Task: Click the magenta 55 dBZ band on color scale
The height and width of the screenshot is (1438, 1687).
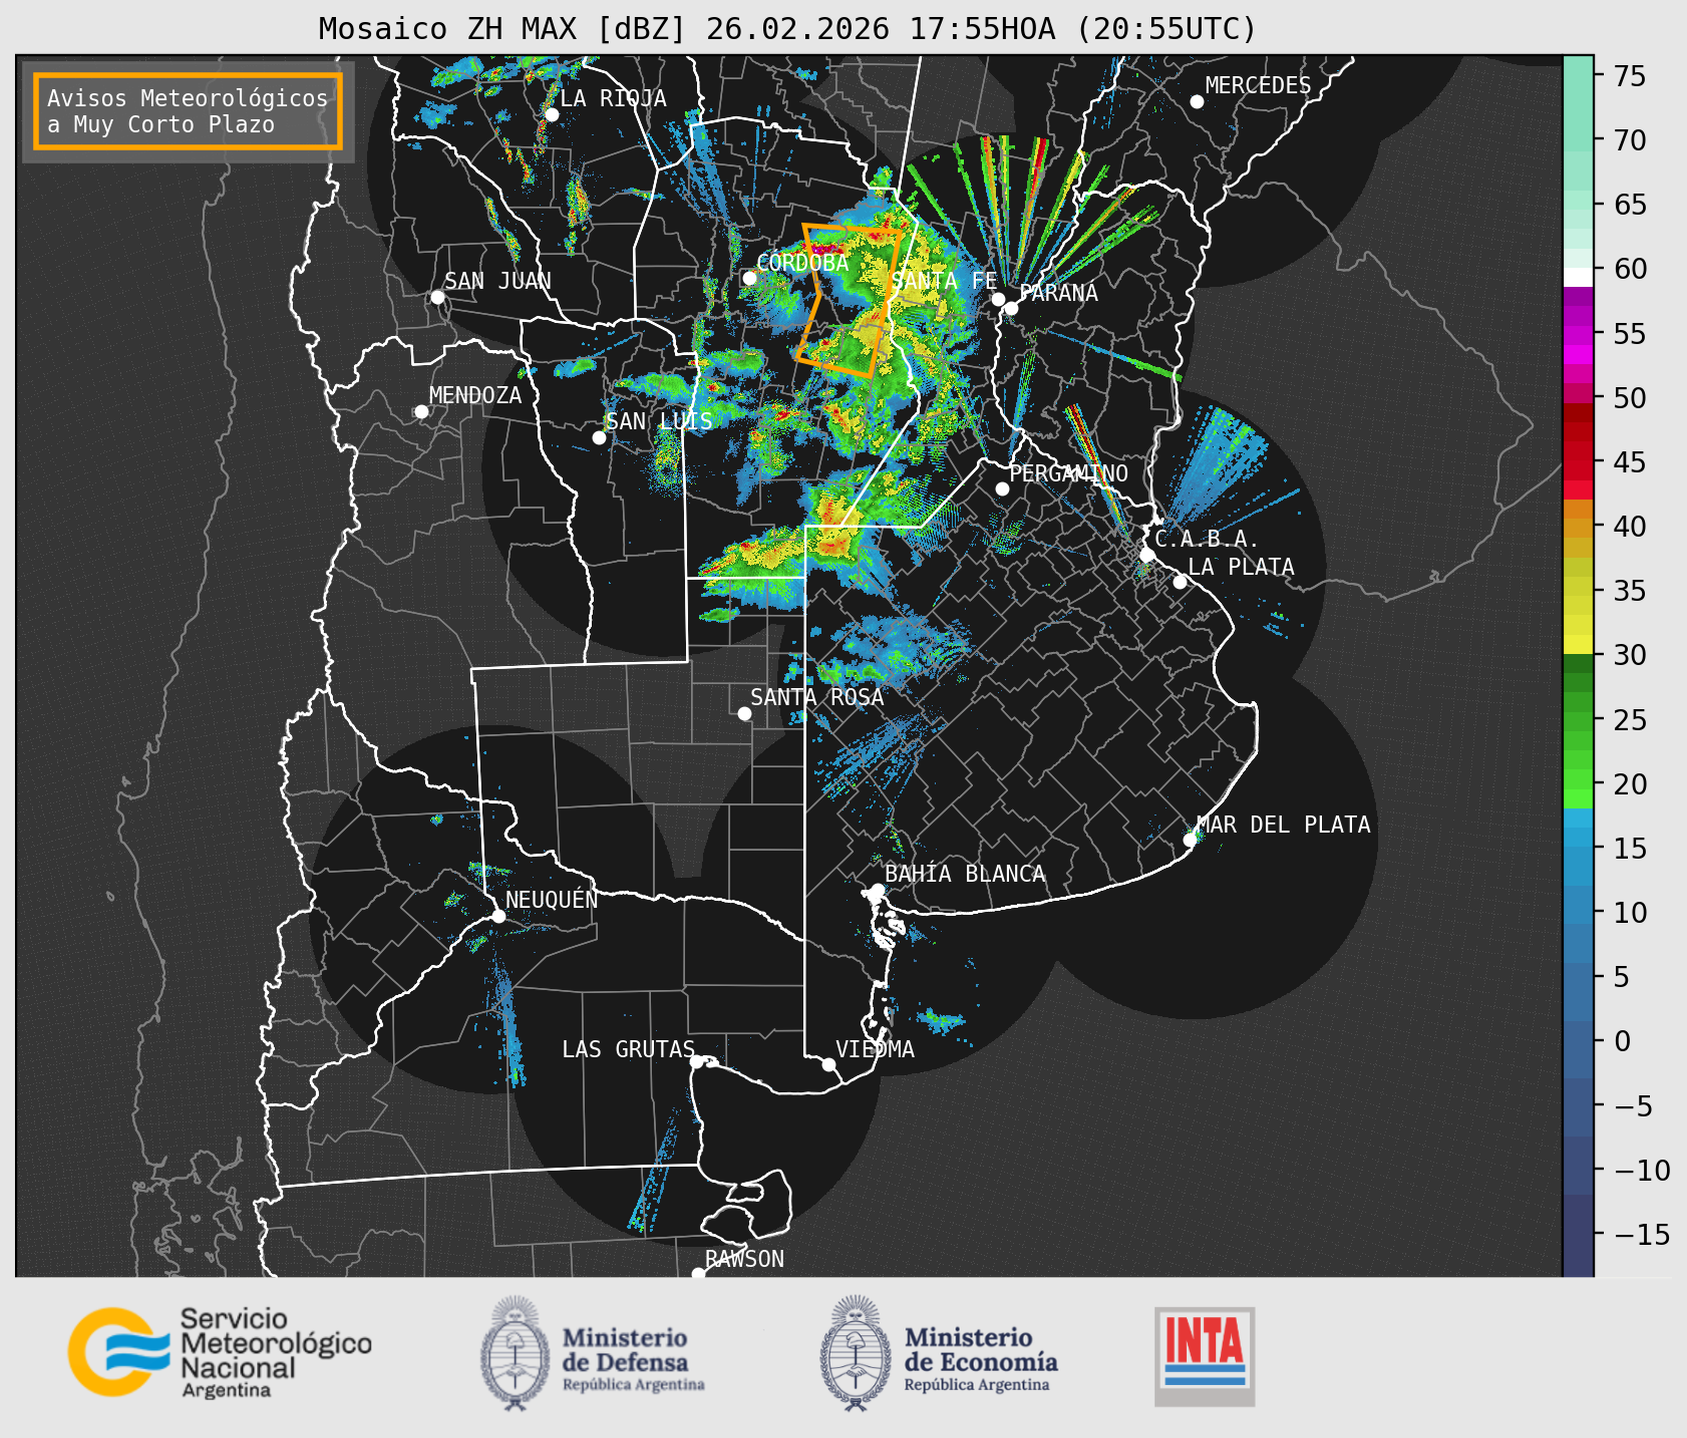Action: point(1578,334)
